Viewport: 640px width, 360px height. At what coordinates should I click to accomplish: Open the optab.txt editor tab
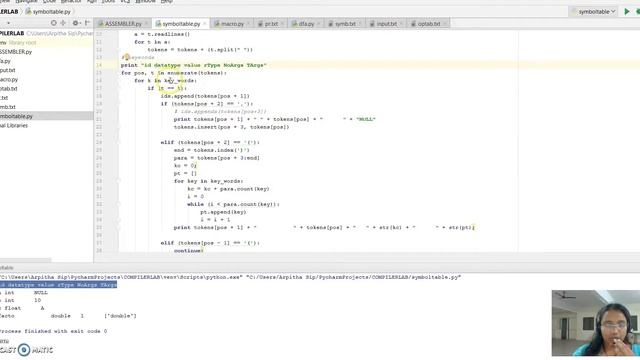tap(429, 24)
